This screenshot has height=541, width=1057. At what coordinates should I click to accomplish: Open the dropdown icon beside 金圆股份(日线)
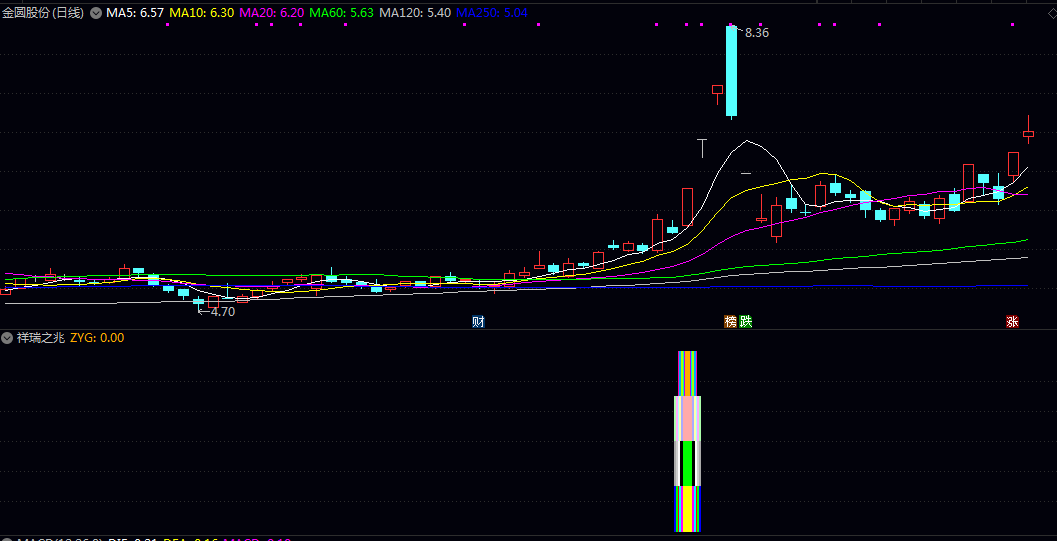point(96,13)
